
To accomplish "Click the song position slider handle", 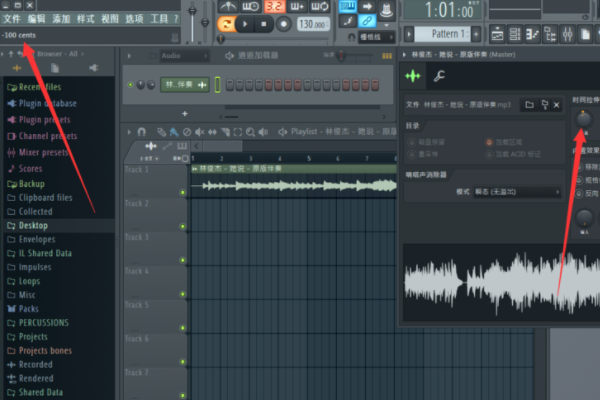I will (221, 39).
